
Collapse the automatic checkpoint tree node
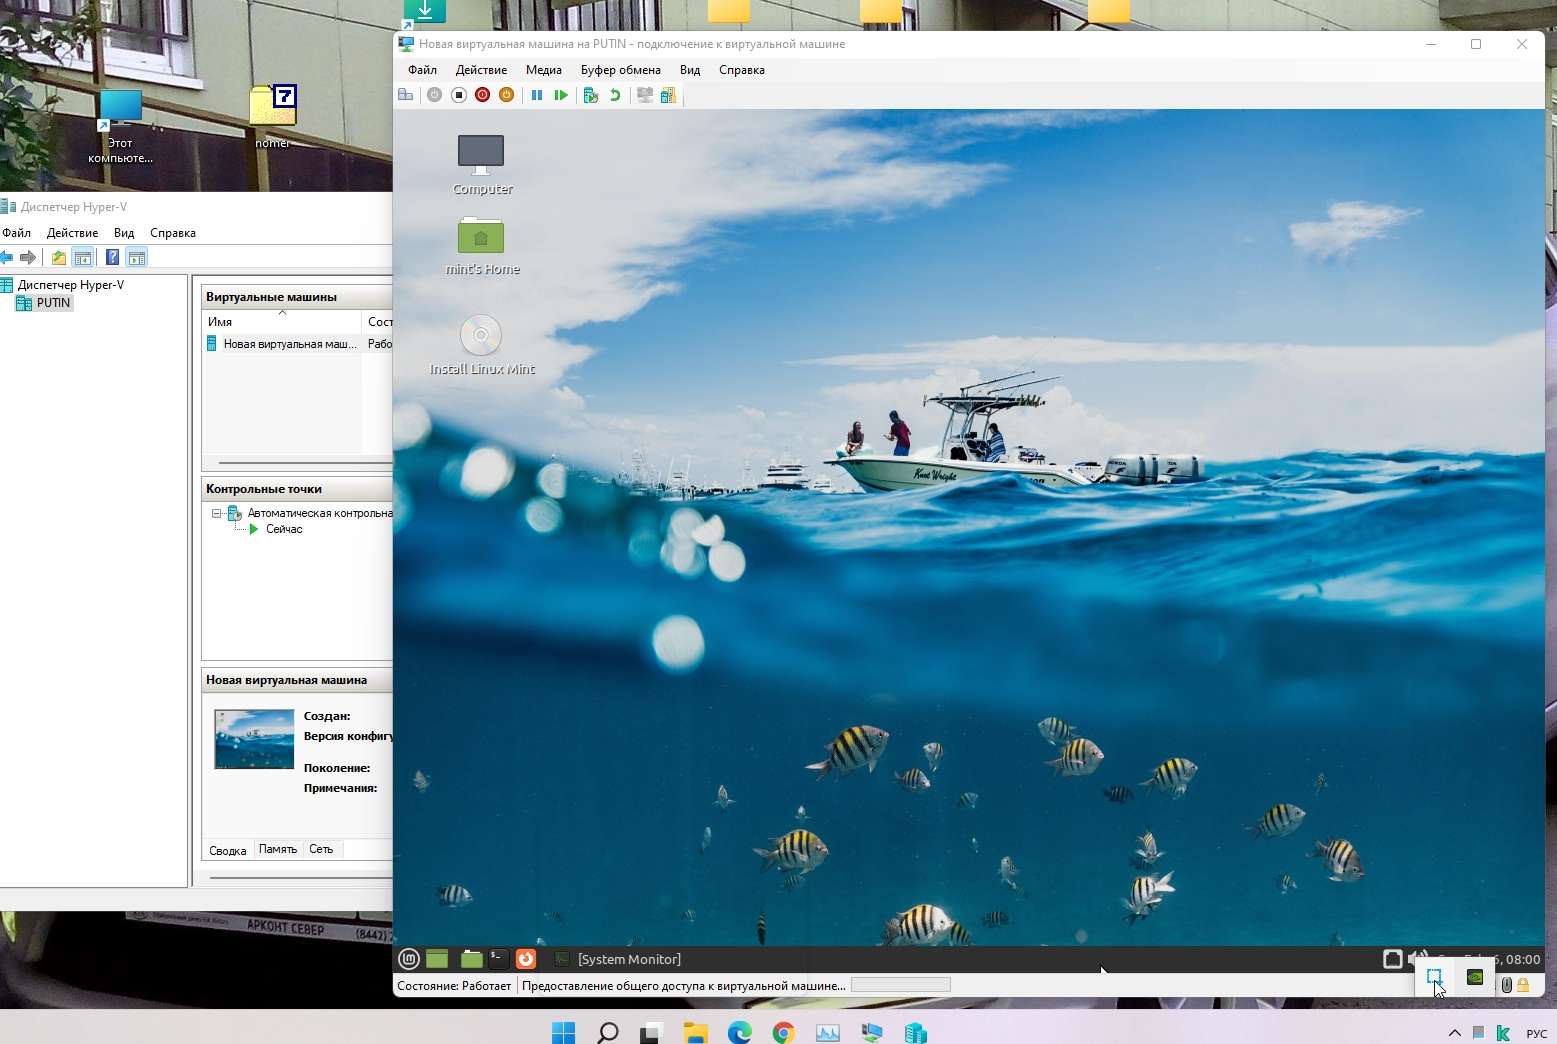[x=216, y=513]
